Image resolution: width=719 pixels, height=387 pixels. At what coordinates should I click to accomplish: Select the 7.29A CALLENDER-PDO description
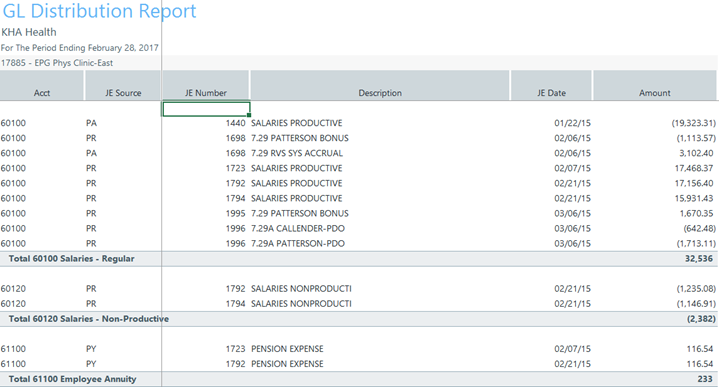[298, 228]
